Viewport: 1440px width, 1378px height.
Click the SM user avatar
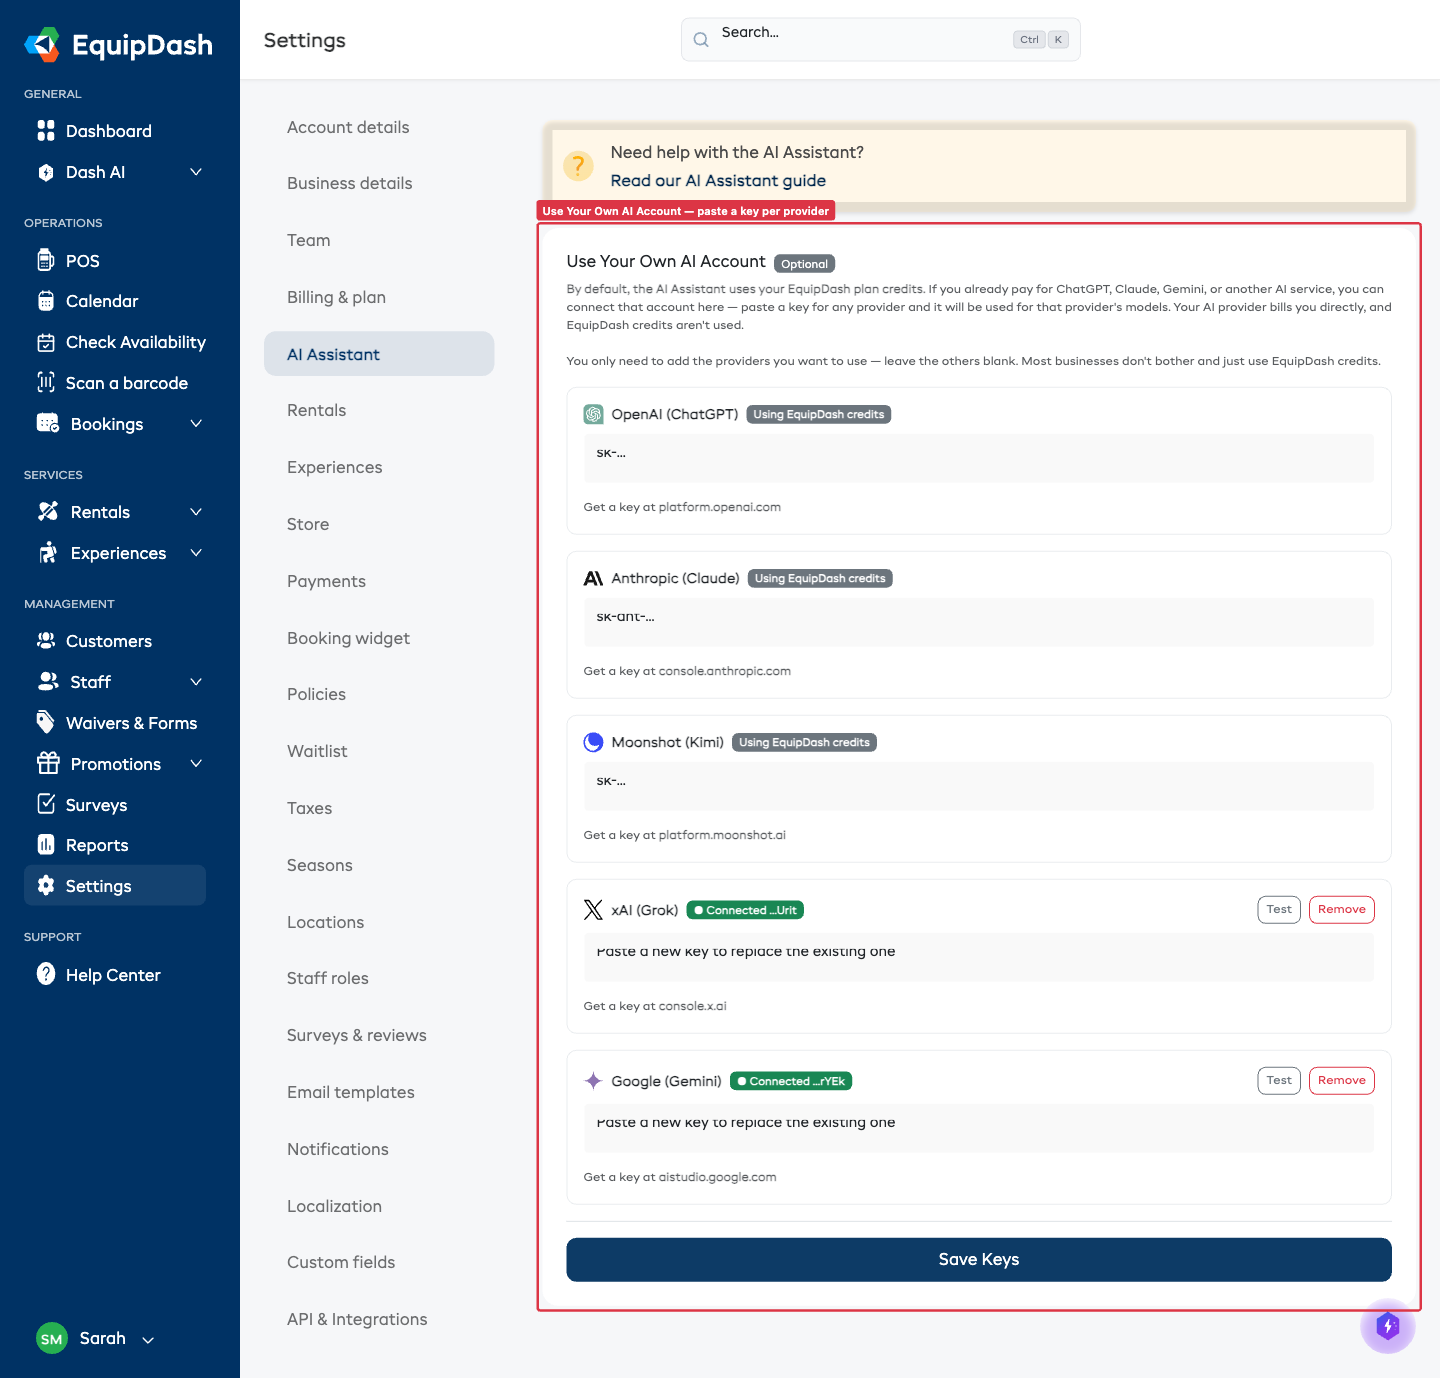52,1338
